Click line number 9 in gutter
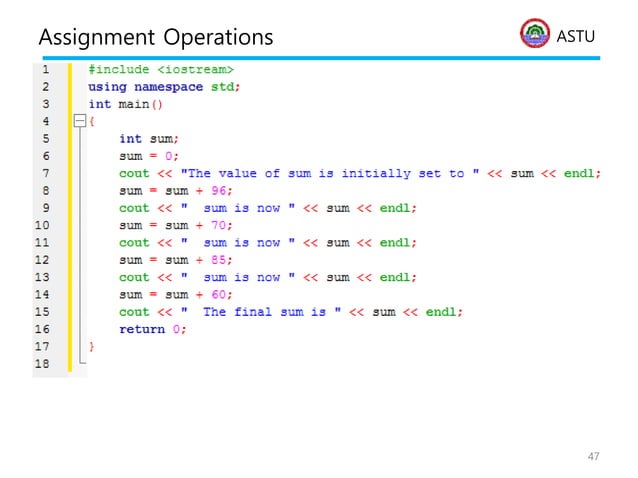 (x=46, y=208)
